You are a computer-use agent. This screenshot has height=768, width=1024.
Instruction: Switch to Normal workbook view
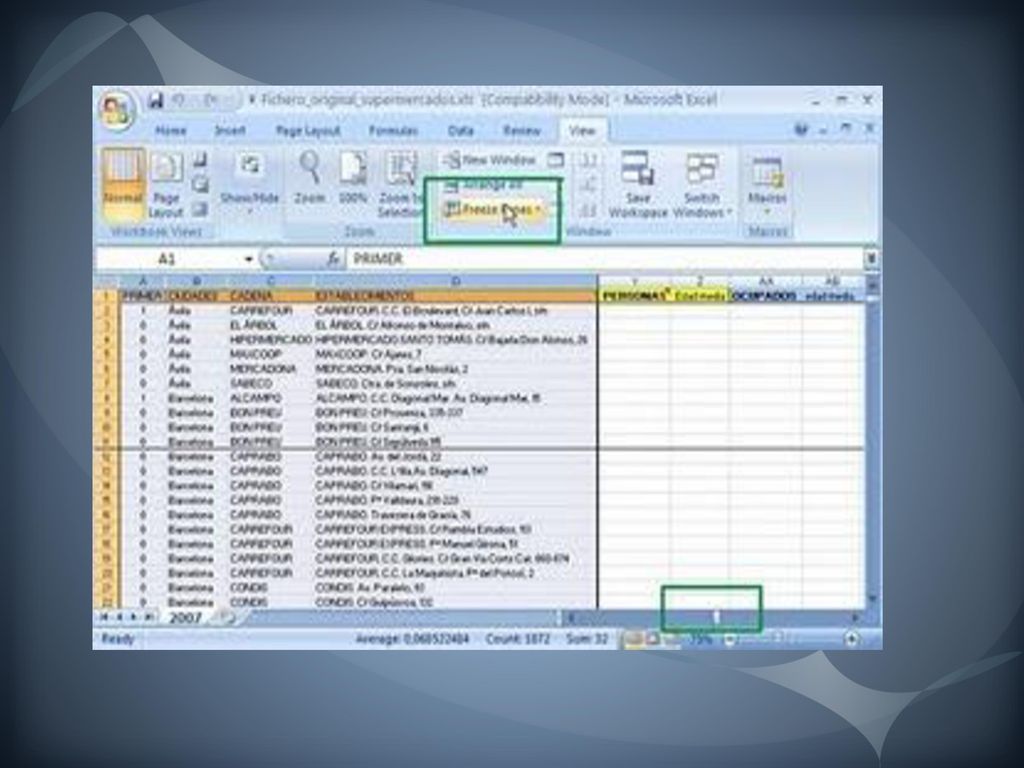pos(123,185)
